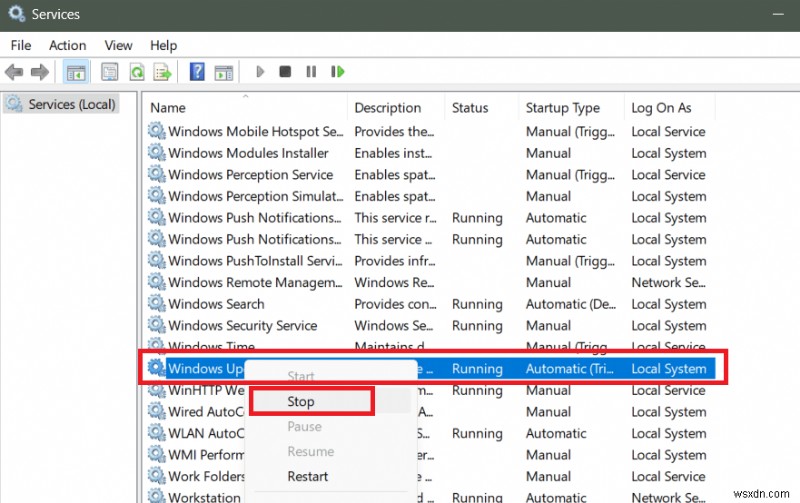
Task: Select Windows Modules Installer service name
Action: (248, 153)
